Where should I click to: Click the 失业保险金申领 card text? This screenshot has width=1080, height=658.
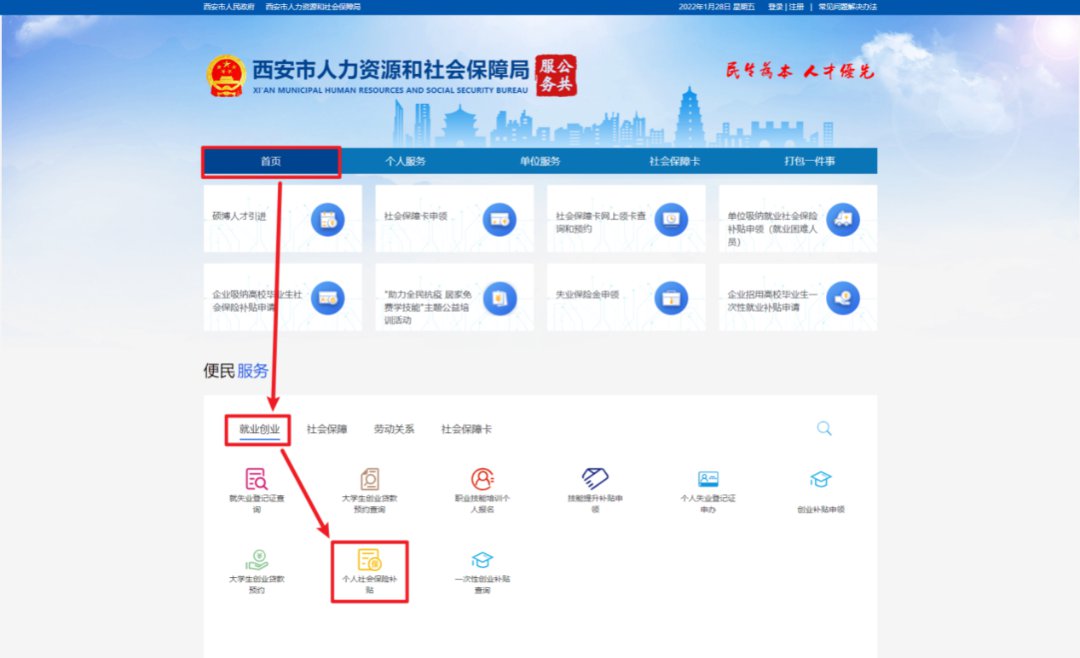588,295
